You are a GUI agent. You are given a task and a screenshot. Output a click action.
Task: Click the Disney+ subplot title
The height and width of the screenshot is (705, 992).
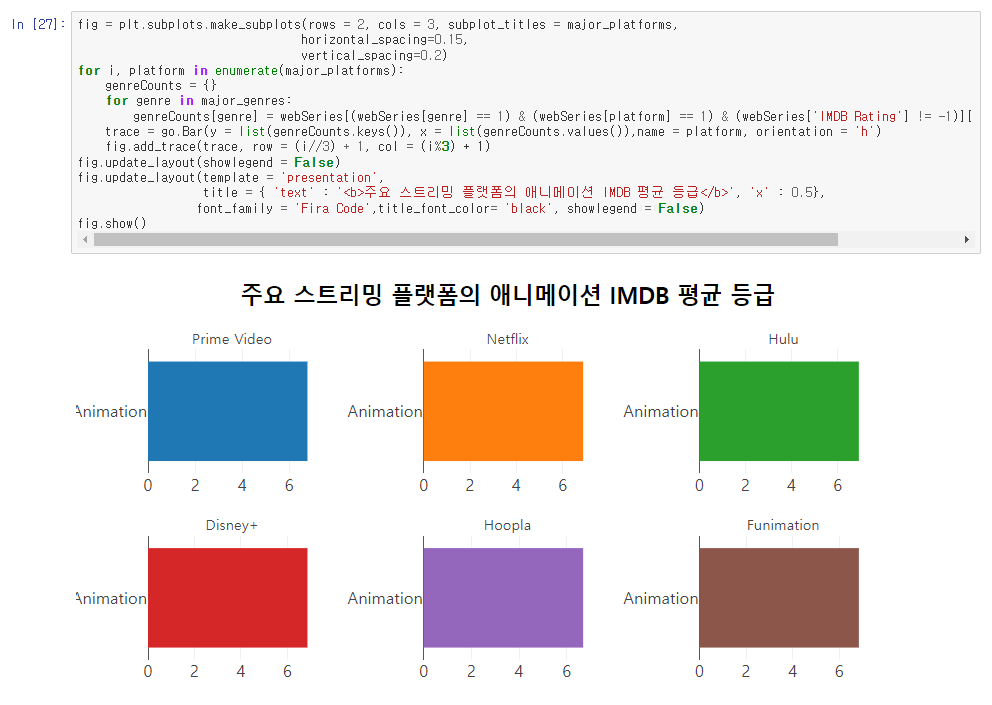coord(232,525)
